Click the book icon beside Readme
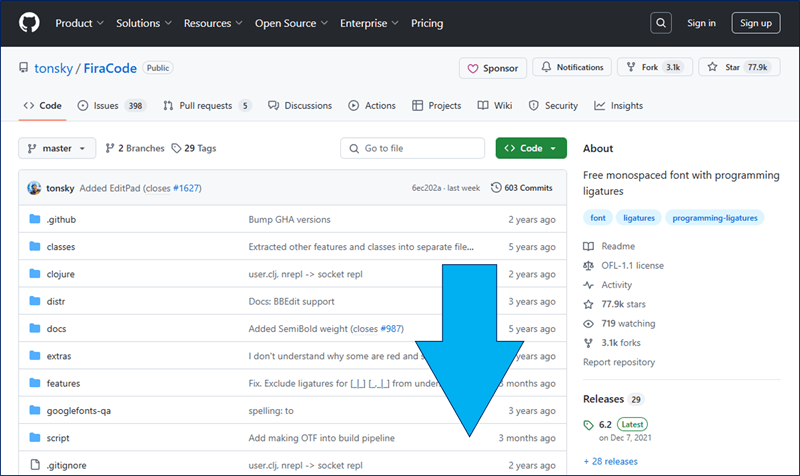 tap(588, 246)
